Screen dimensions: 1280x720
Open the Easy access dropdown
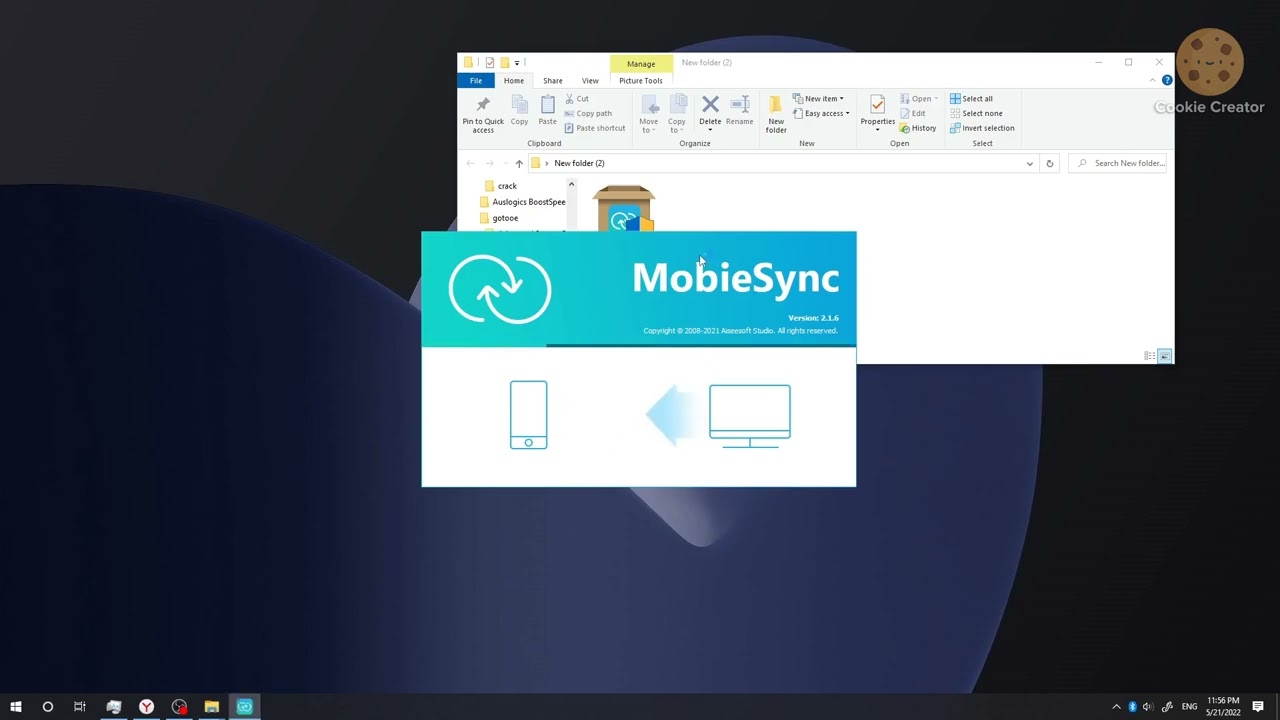pyautogui.click(x=821, y=113)
